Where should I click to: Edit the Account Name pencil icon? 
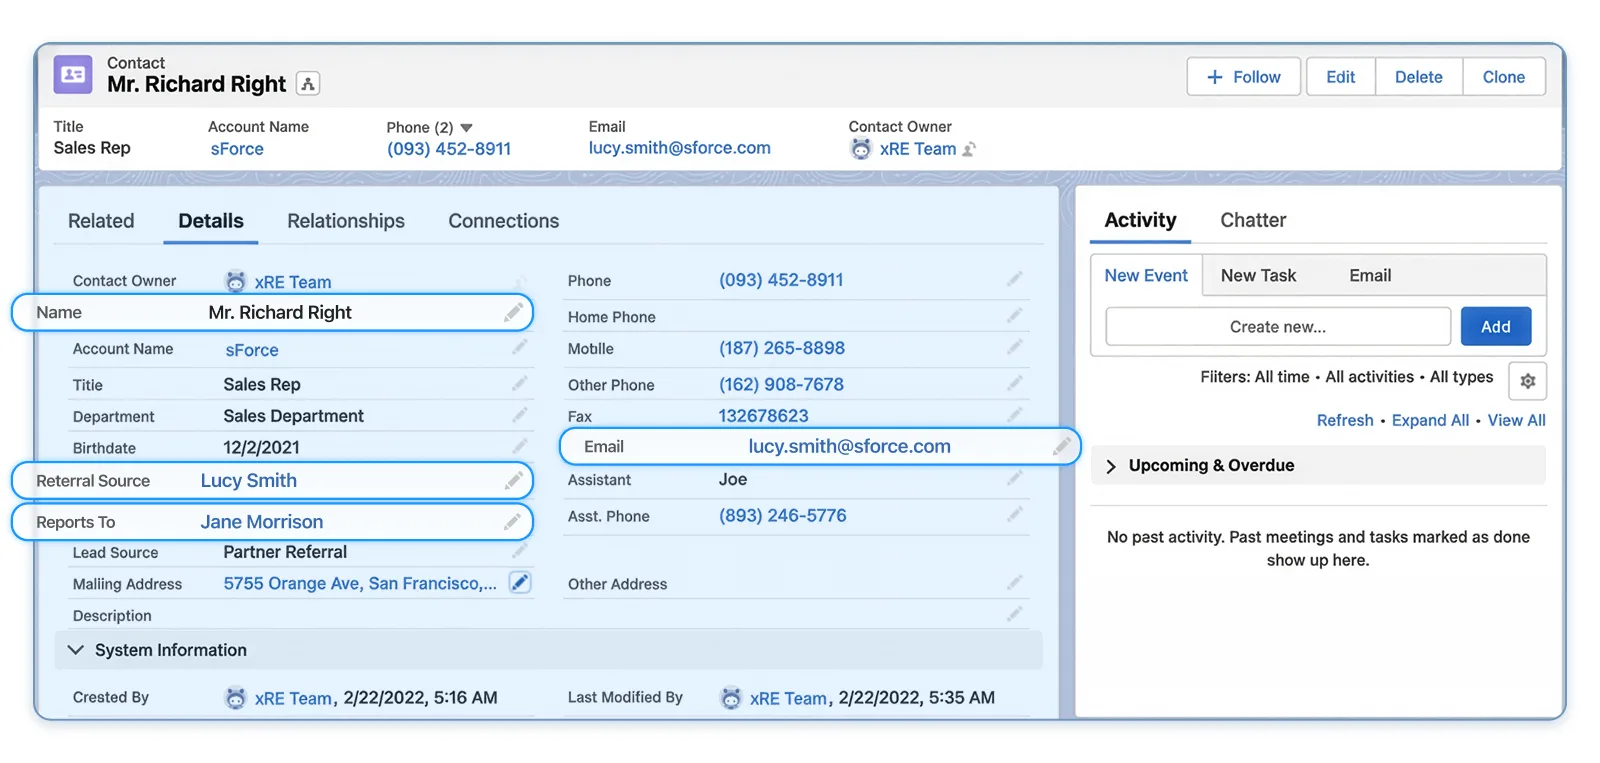tap(519, 348)
